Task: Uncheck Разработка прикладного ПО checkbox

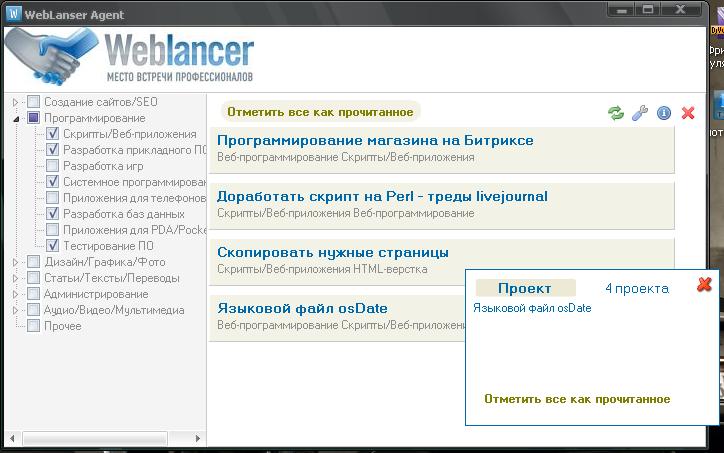Action: pos(53,150)
